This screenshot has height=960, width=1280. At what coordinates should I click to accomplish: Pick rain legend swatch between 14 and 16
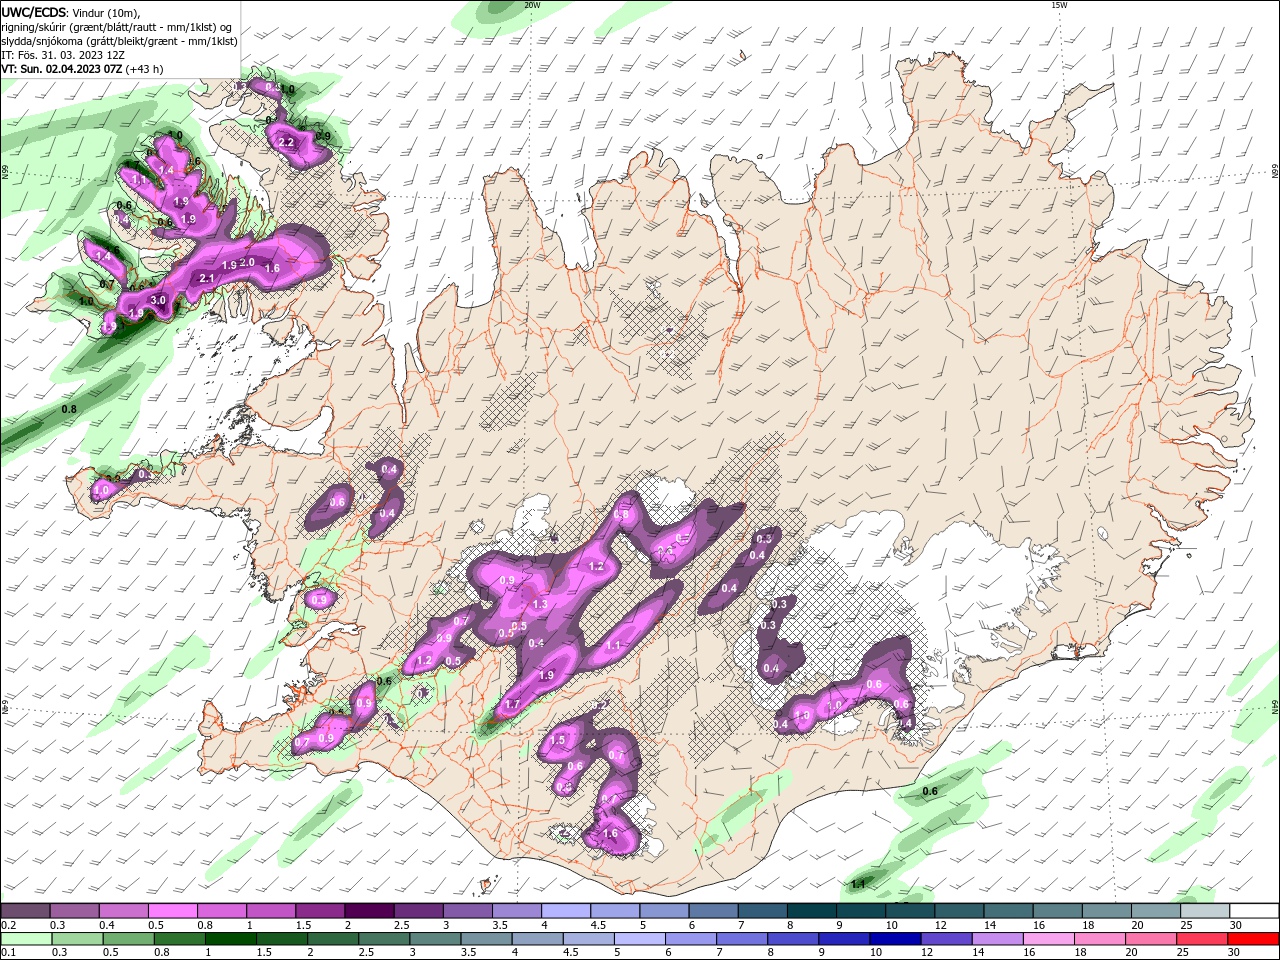pyautogui.click(x=996, y=939)
